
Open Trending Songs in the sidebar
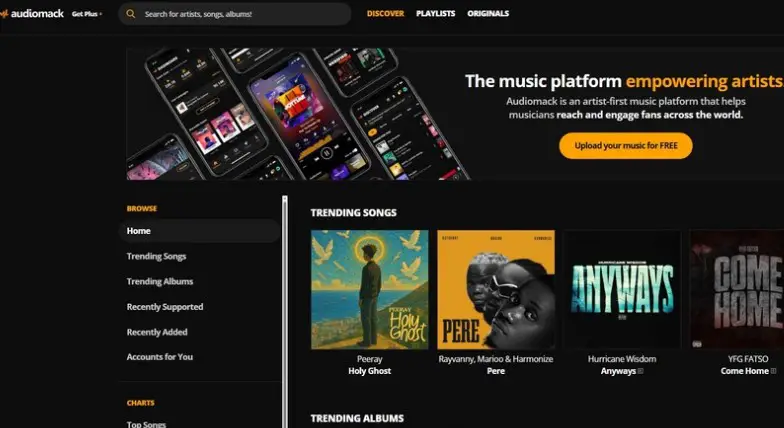tap(156, 256)
